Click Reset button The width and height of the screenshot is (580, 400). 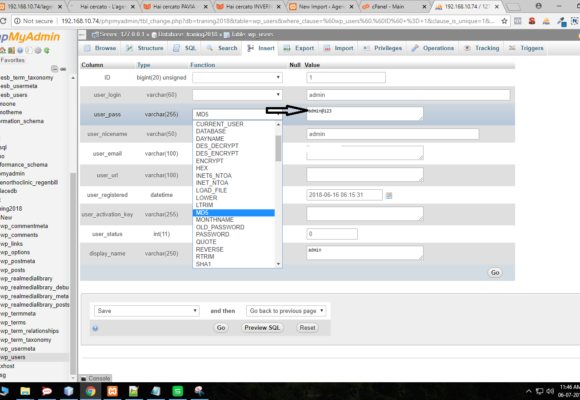pyautogui.click(x=307, y=328)
